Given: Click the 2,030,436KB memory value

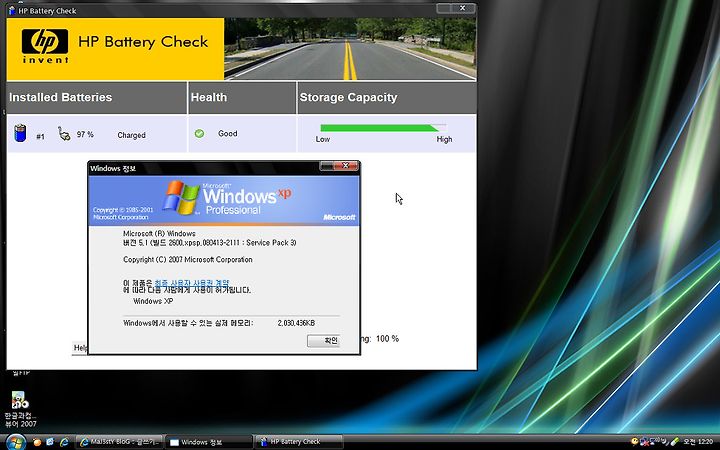Looking at the screenshot, I should (x=296, y=323).
